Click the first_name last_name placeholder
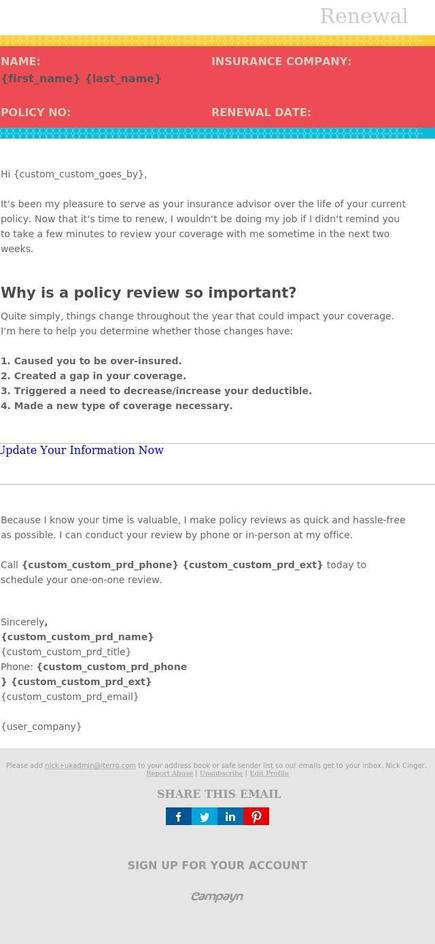The image size is (435, 944). [x=81, y=79]
